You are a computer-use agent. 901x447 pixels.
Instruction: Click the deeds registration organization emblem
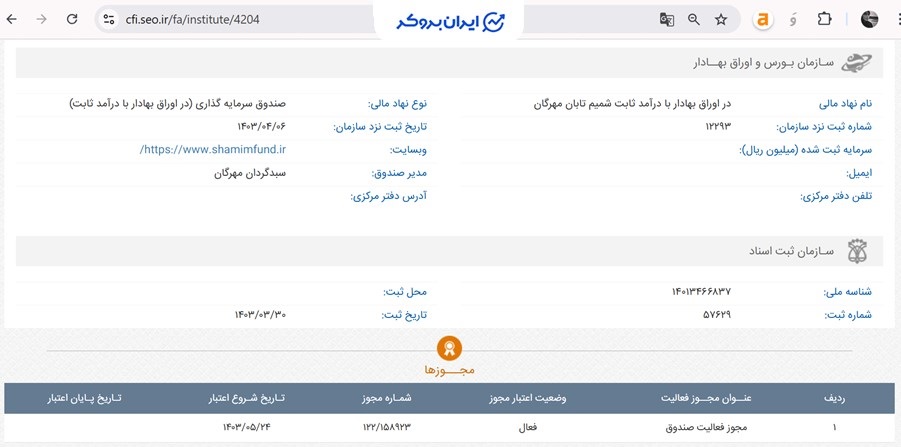(857, 251)
